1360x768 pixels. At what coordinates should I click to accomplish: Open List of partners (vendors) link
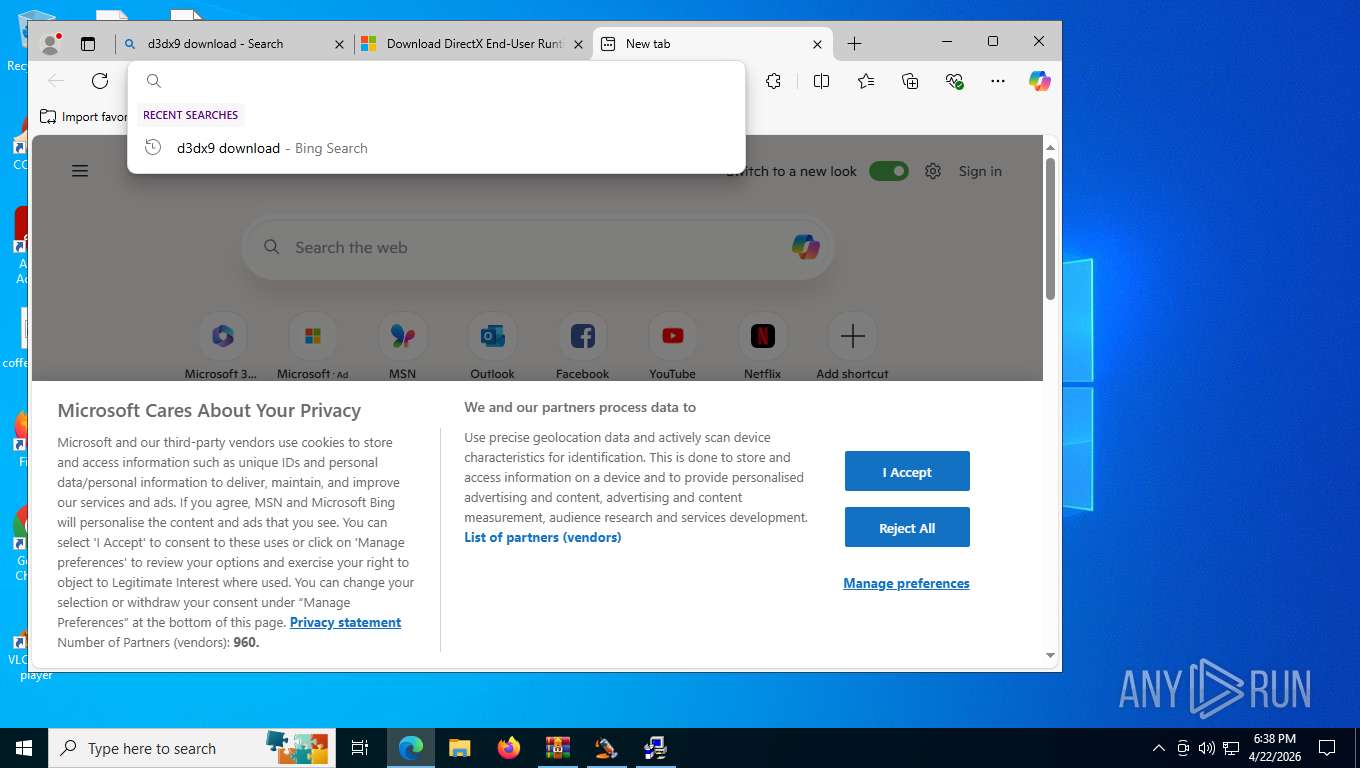543,537
